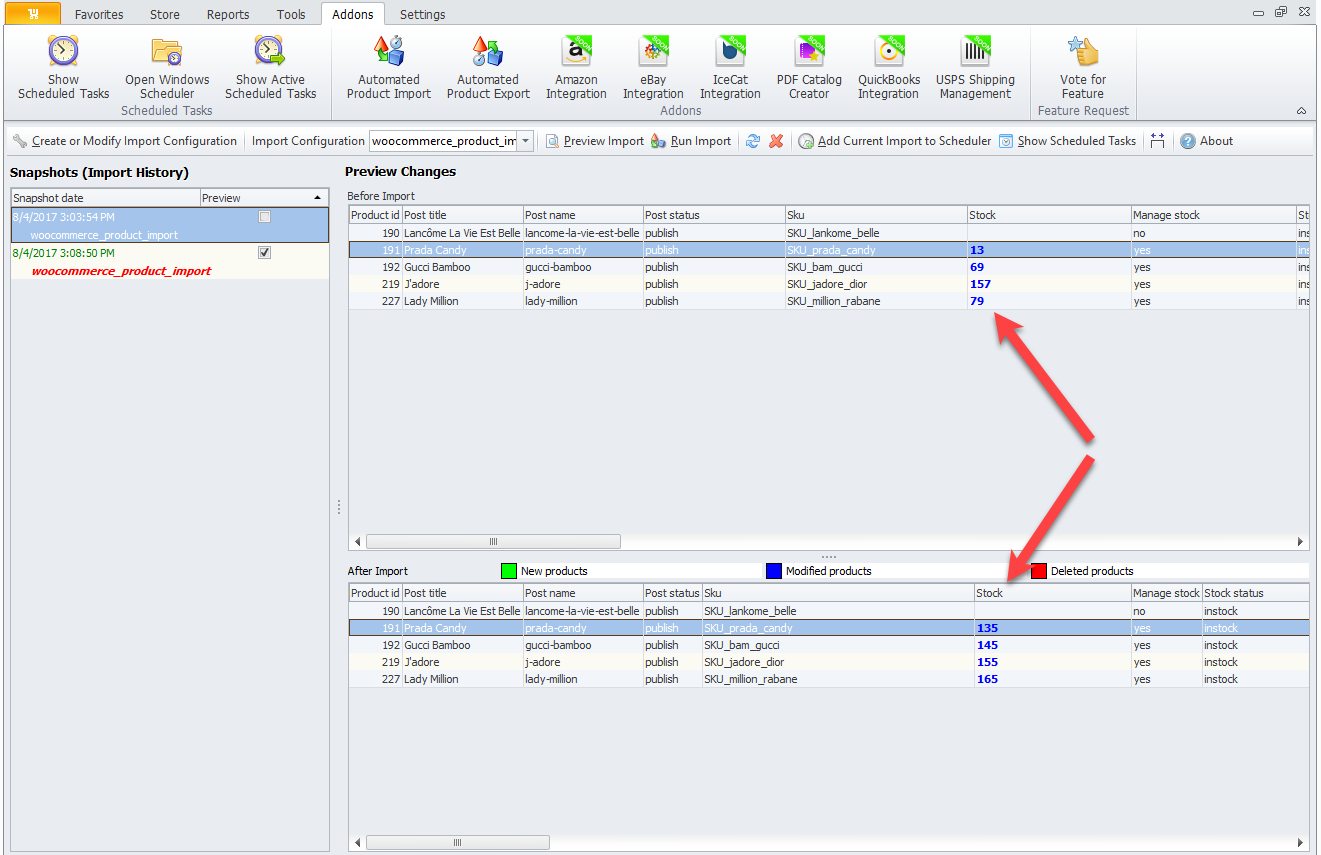Click the panel splitter handle beside Snapshots

338,507
